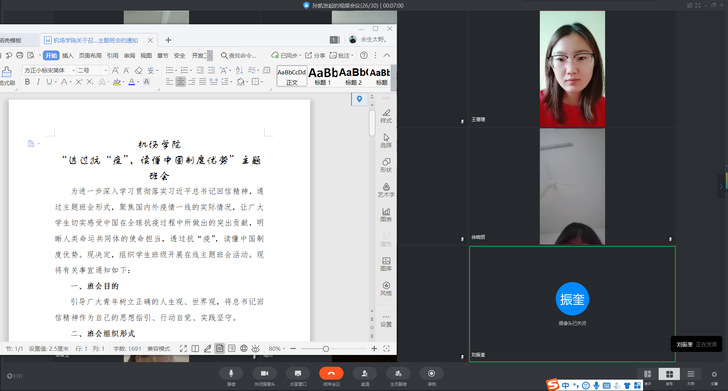The height and width of the screenshot is (391, 728).
Task: Open the 引用 ribbon tab
Action: pyautogui.click(x=113, y=55)
